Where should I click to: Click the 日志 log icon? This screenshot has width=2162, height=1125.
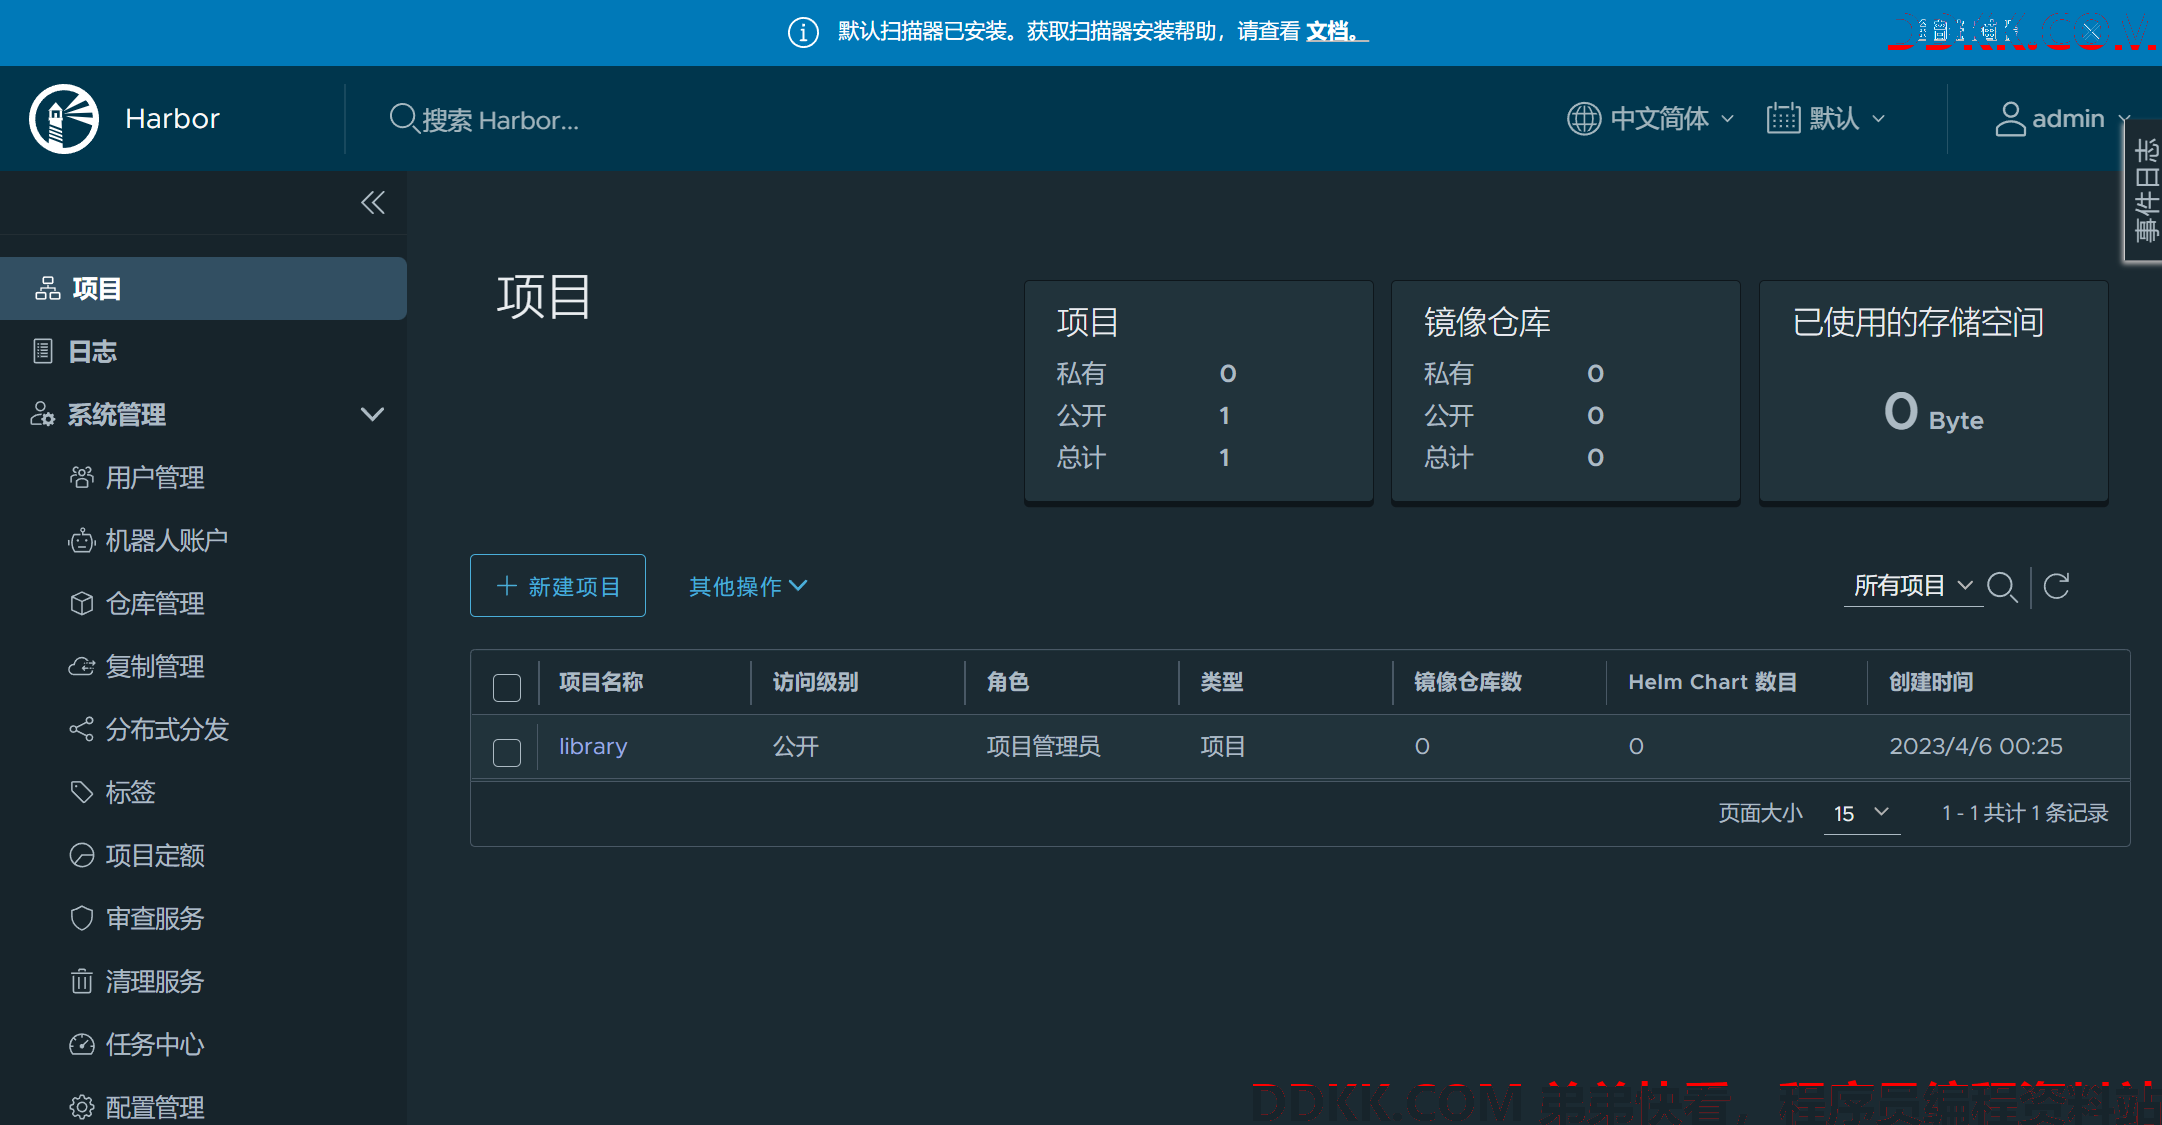coord(43,351)
